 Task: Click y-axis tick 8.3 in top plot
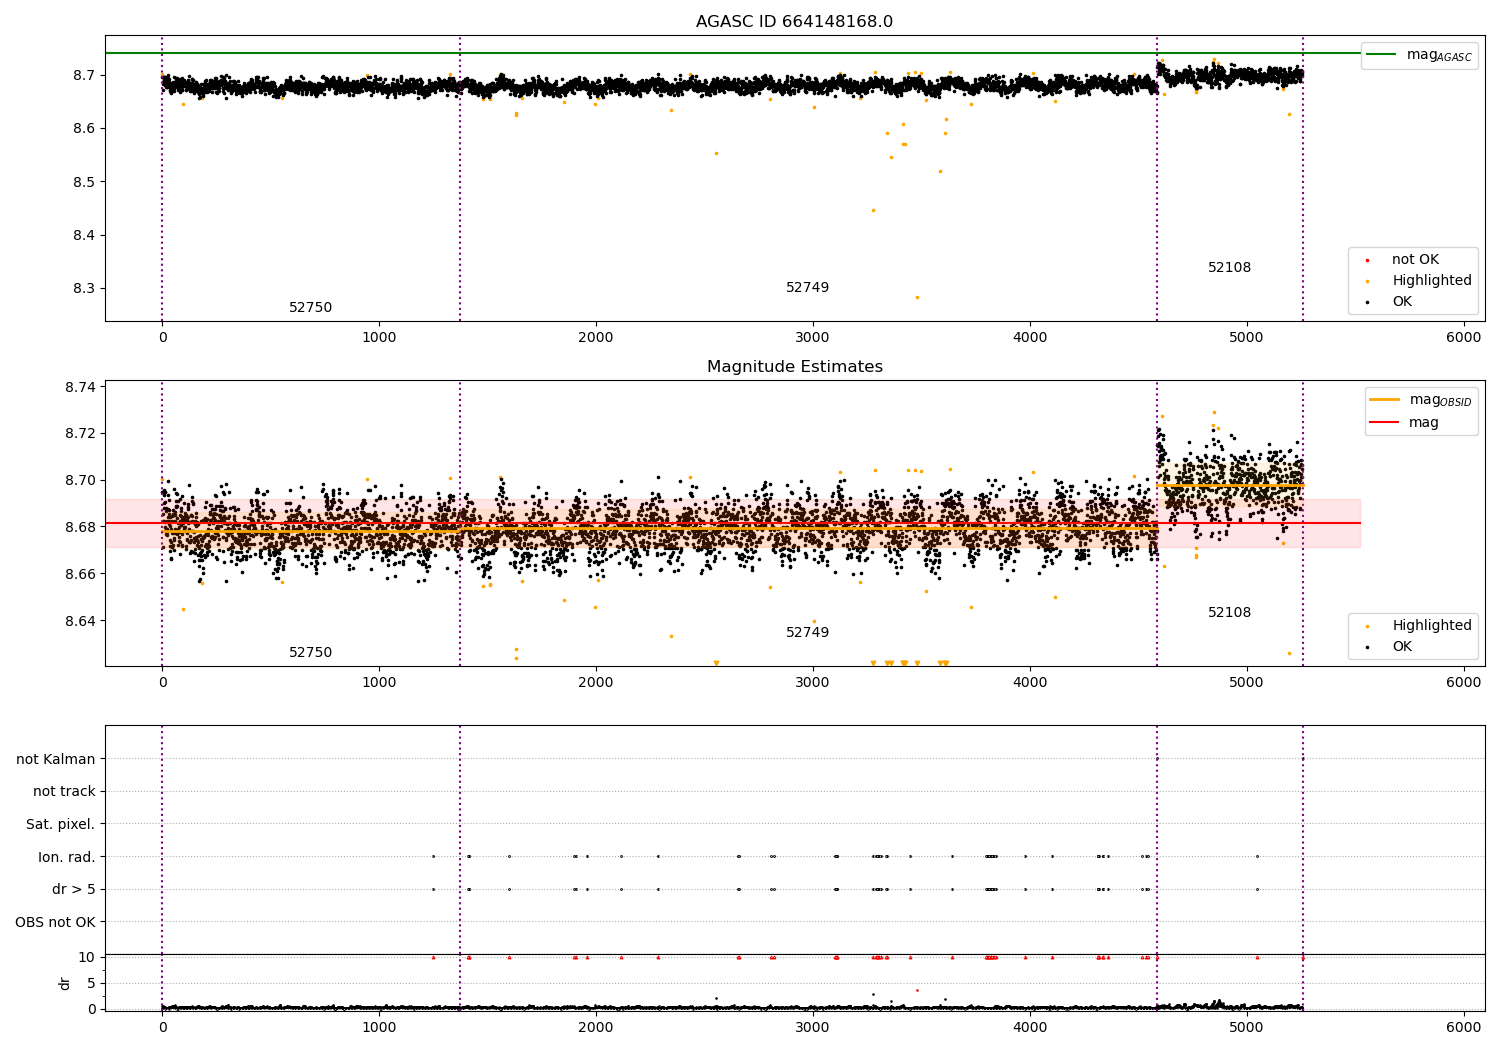coord(84,289)
